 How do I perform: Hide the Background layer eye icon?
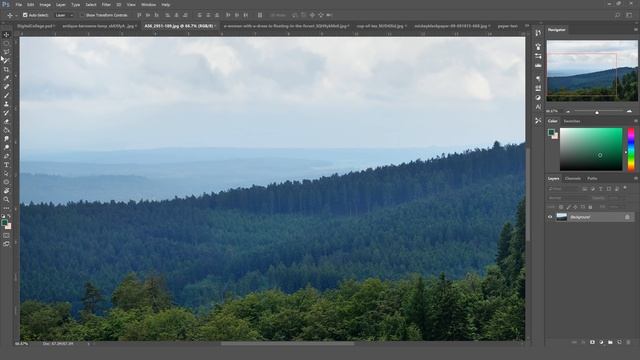point(550,217)
